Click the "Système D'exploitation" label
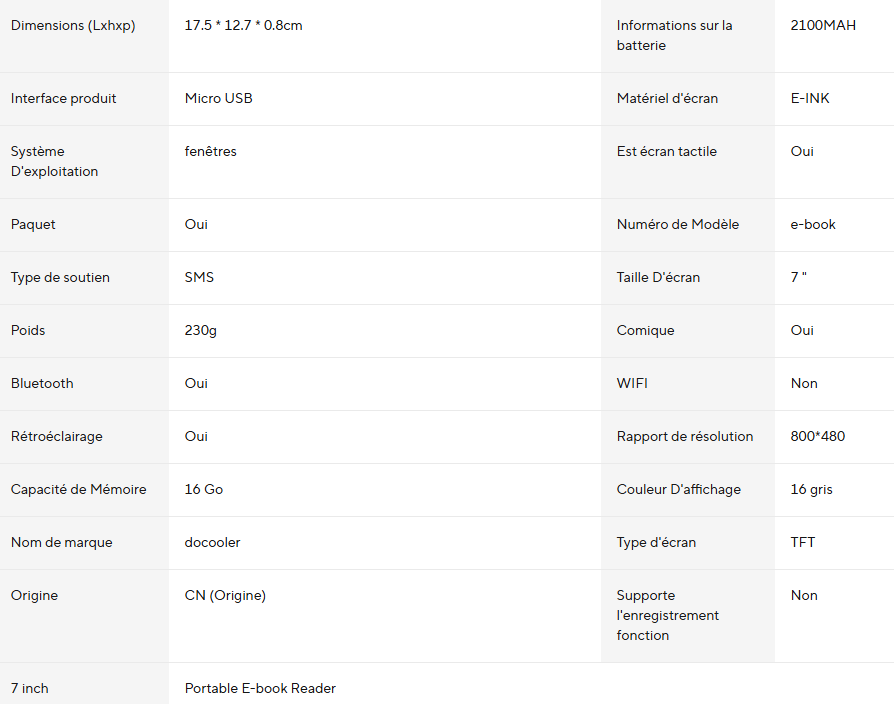This screenshot has height=704, width=894. [54, 162]
